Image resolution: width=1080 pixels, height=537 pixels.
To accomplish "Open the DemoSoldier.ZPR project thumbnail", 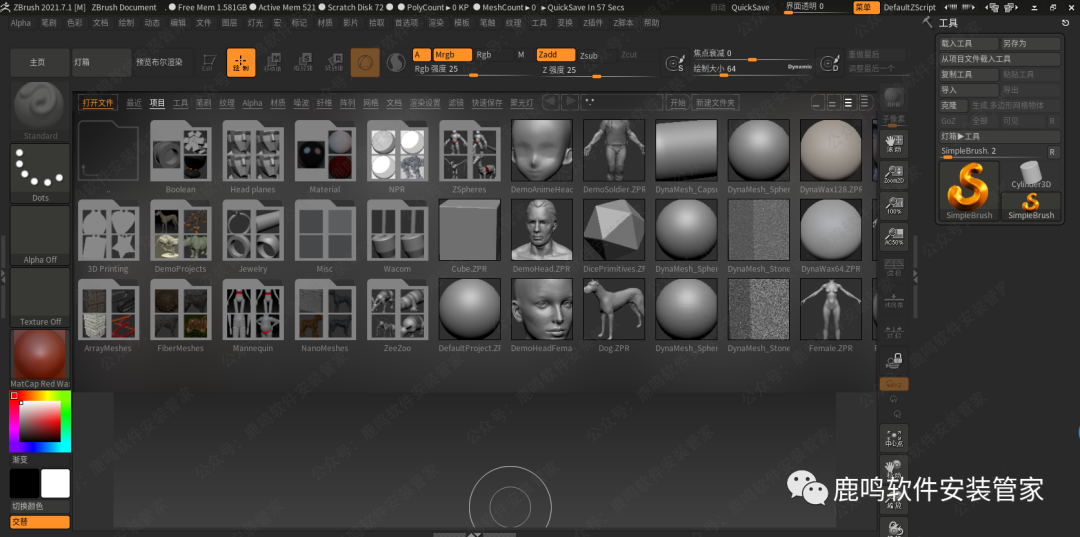I will (614, 156).
